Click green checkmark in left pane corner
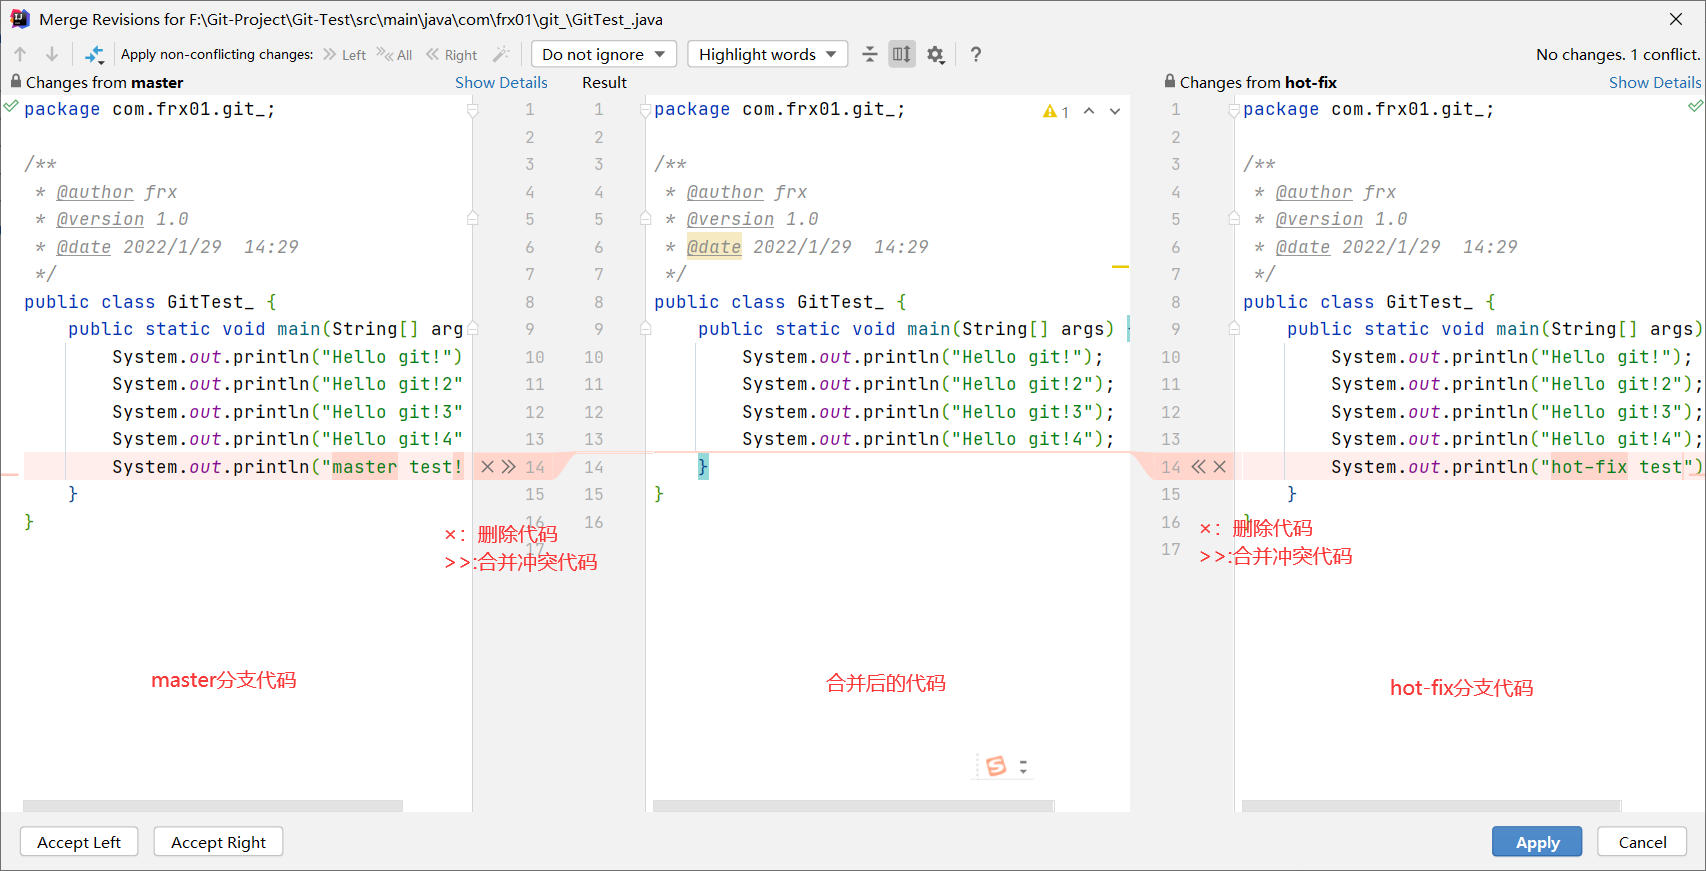 [10, 106]
